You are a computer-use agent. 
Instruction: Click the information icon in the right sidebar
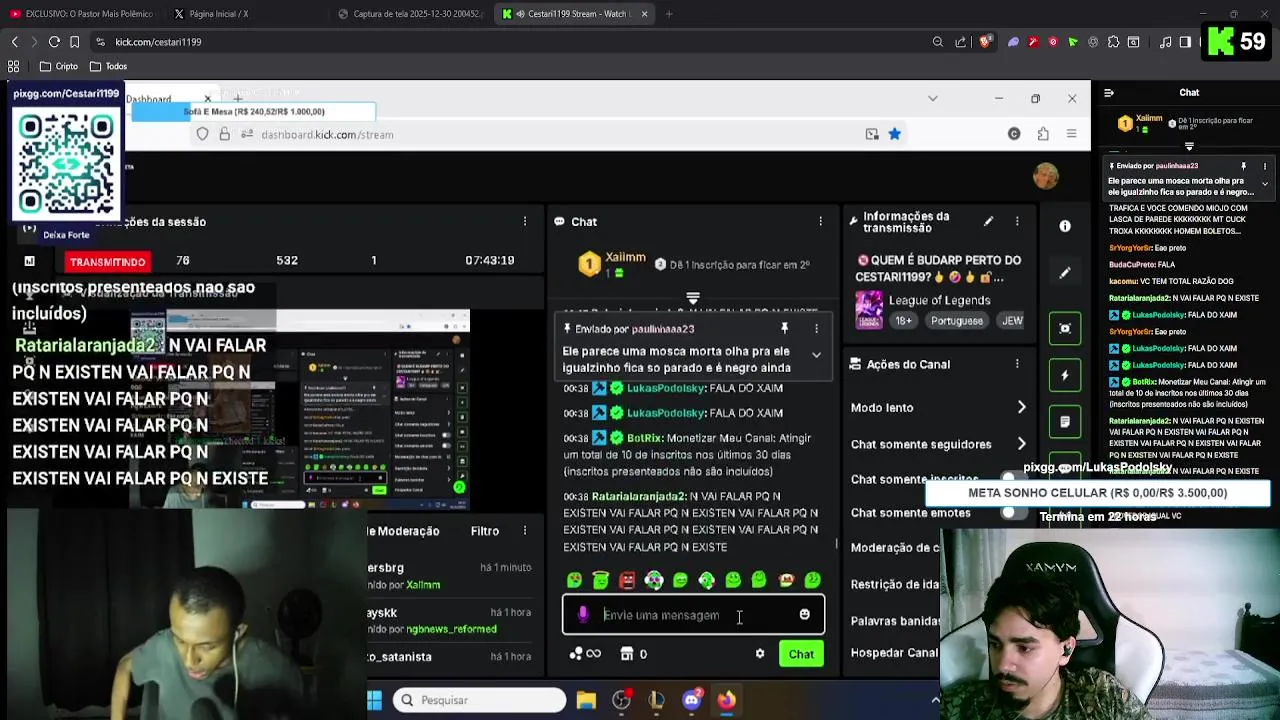[x=1065, y=226]
